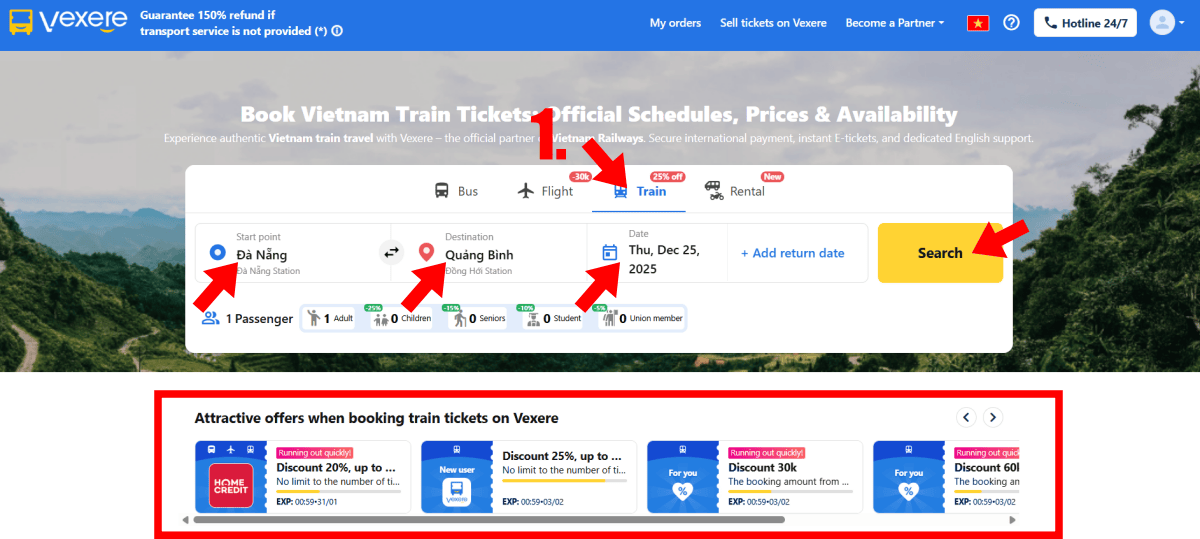
Task: Click + Add return date
Action: [793, 253]
